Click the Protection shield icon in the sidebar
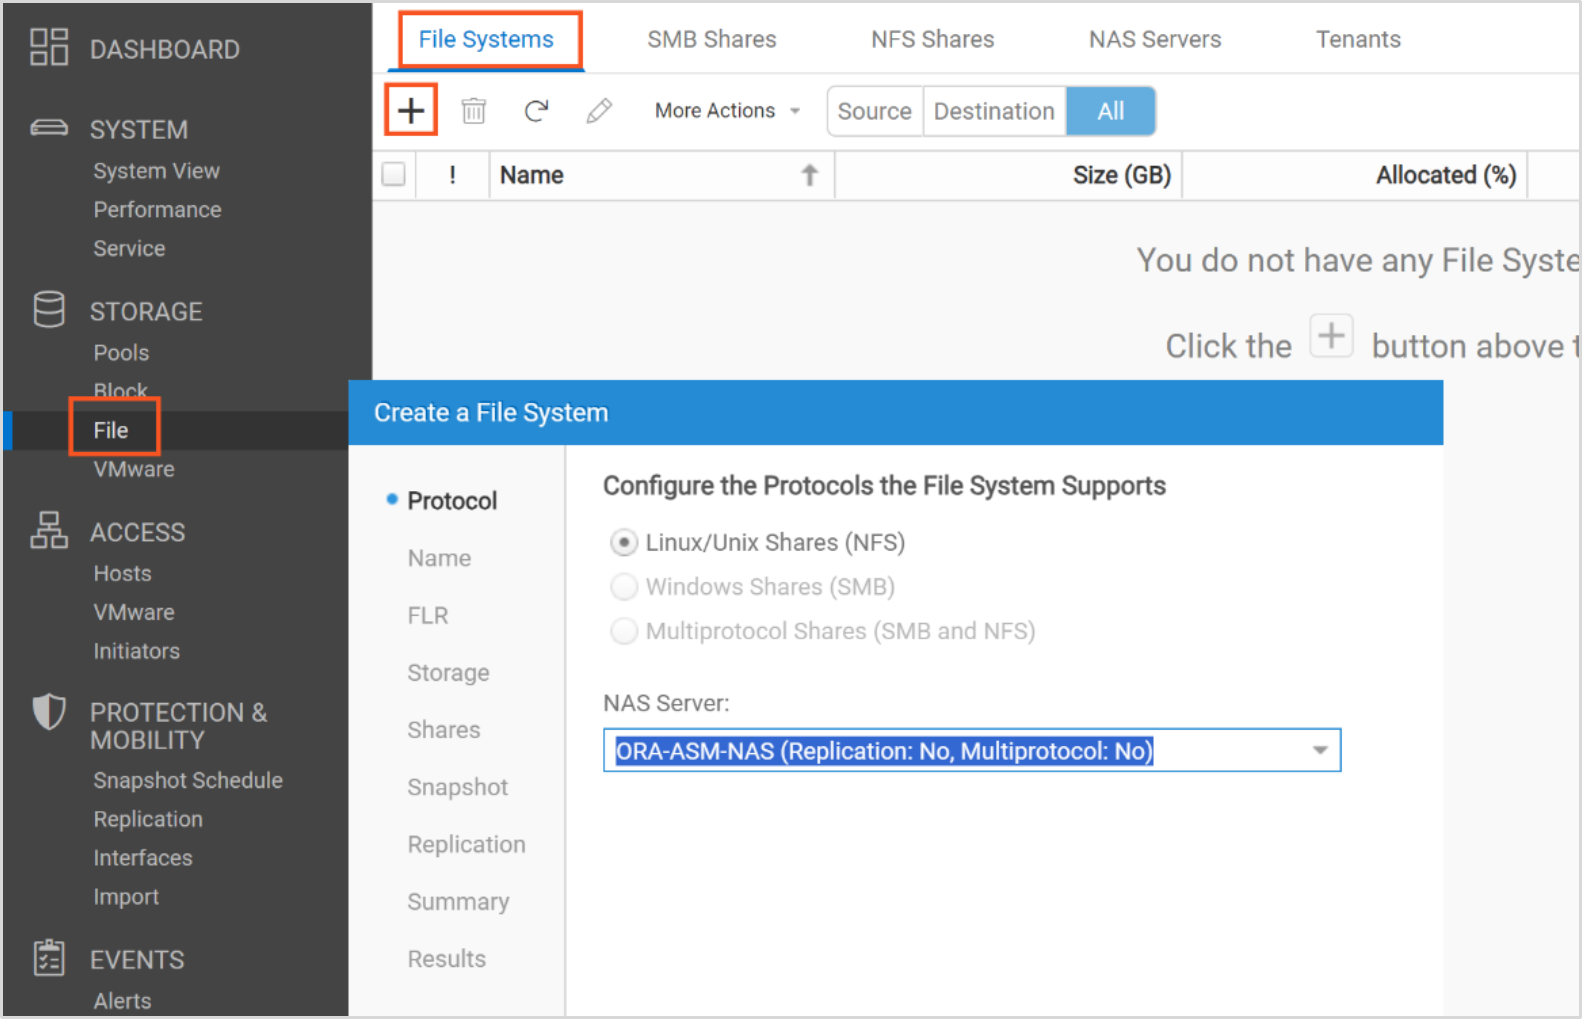The height and width of the screenshot is (1019, 1583). click(49, 712)
